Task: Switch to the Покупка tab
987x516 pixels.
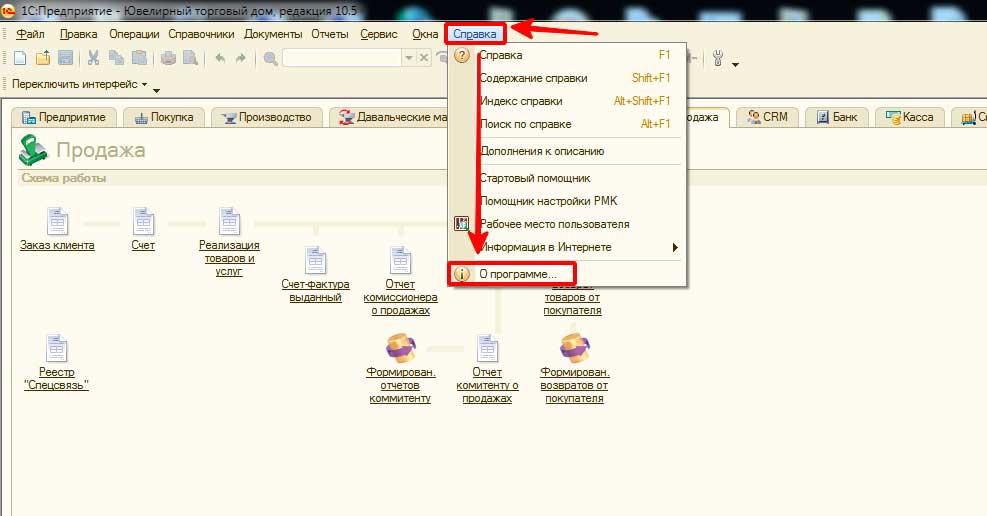Action: 164,117
